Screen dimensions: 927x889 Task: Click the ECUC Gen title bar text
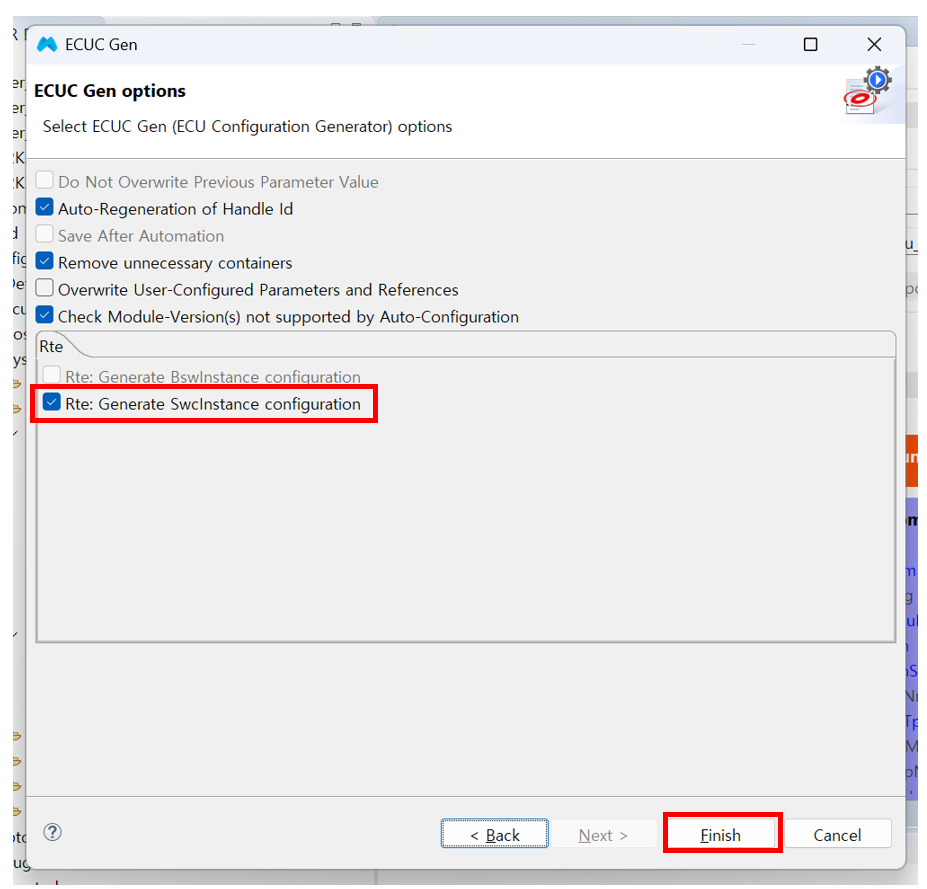pos(101,44)
